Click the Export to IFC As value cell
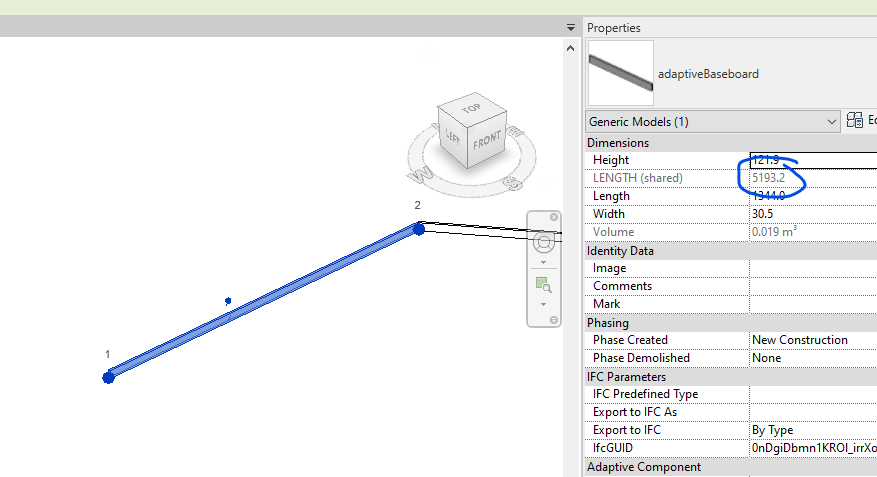 point(813,412)
